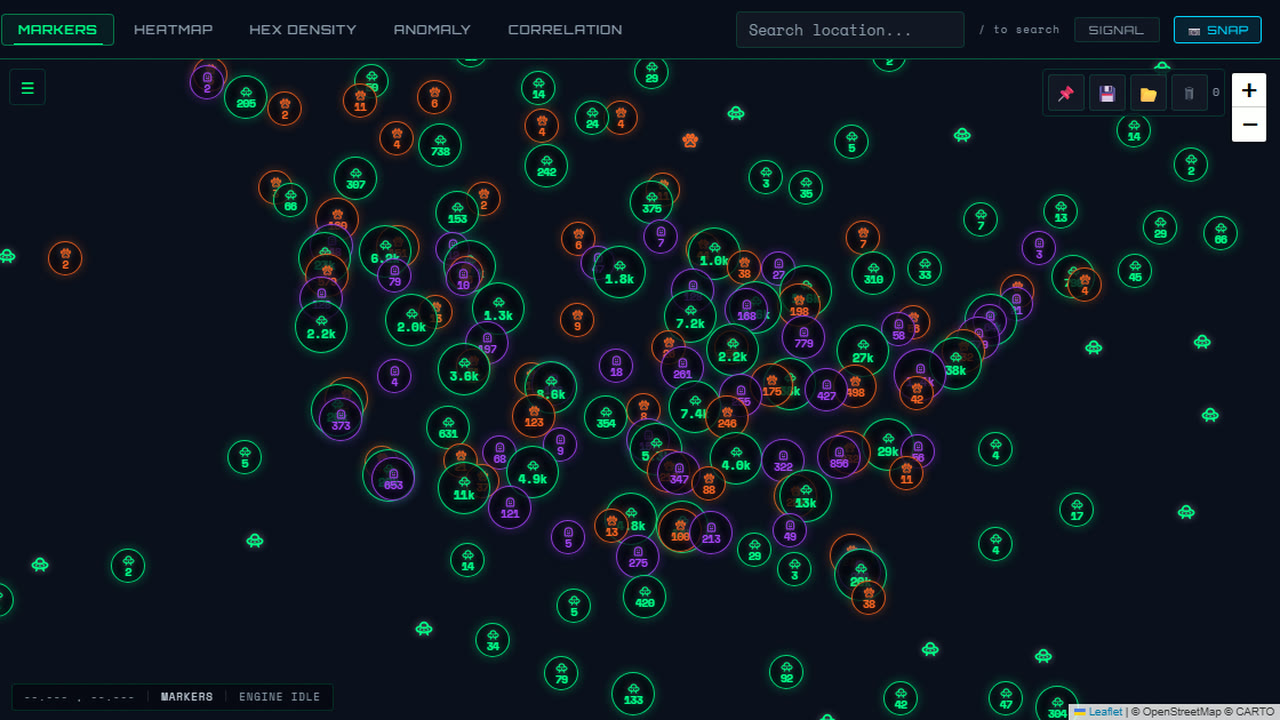Save using the floppy disk icon
The width and height of the screenshot is (1280, 720).
point(1107,94)
